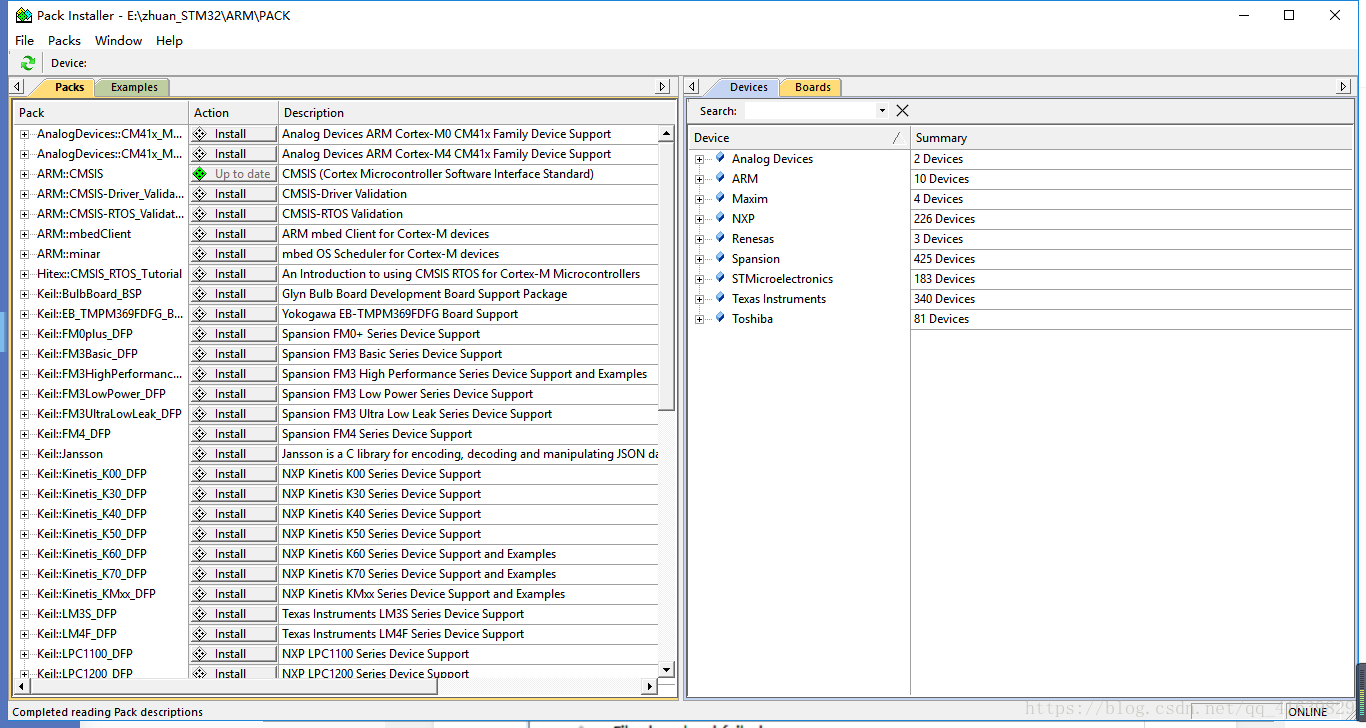Image resolution: width=1366 pixels, height=728 pixels.
Task: Expand the ARM::CMSIS pack row
Action: [x=25, y=174]
